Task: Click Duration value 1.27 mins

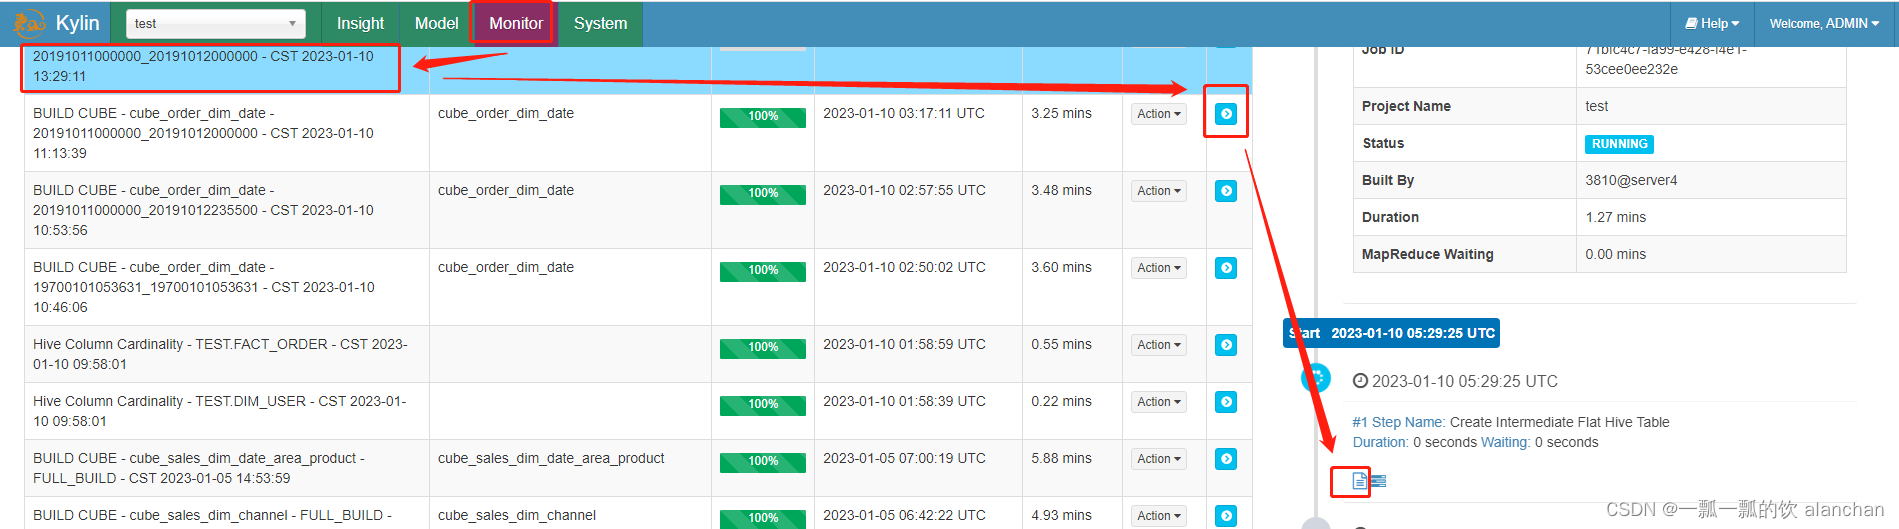Action: tap(1615, 217)
